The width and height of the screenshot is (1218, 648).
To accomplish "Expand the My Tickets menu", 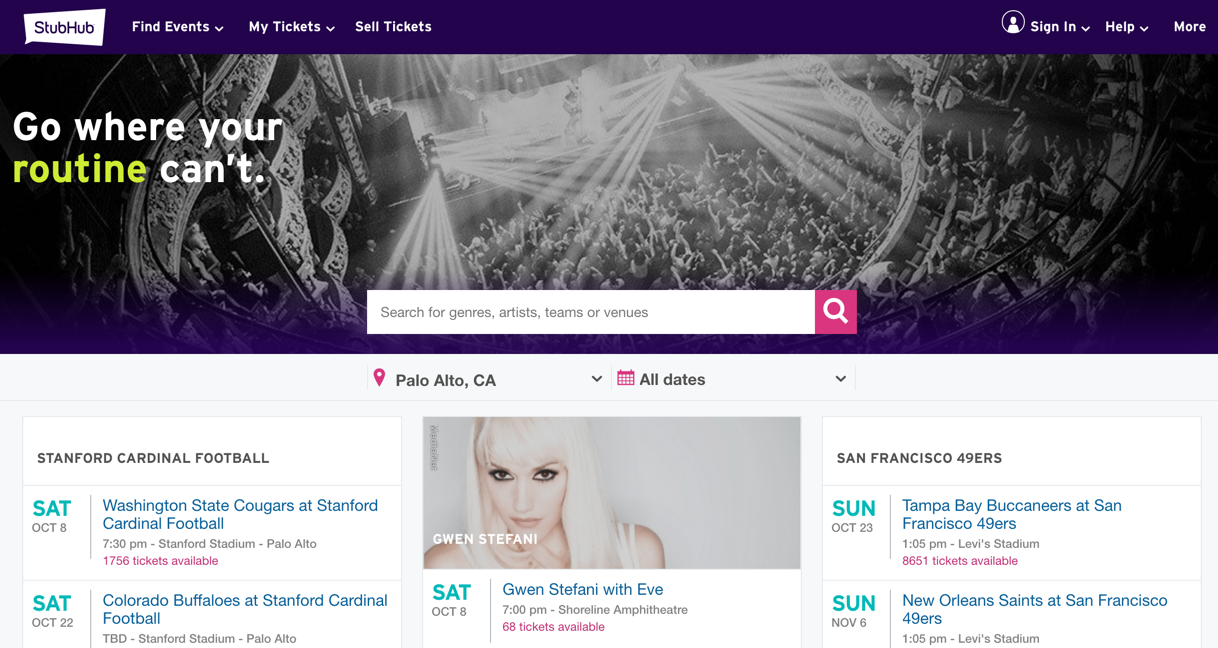I will (x=291, y=27).
